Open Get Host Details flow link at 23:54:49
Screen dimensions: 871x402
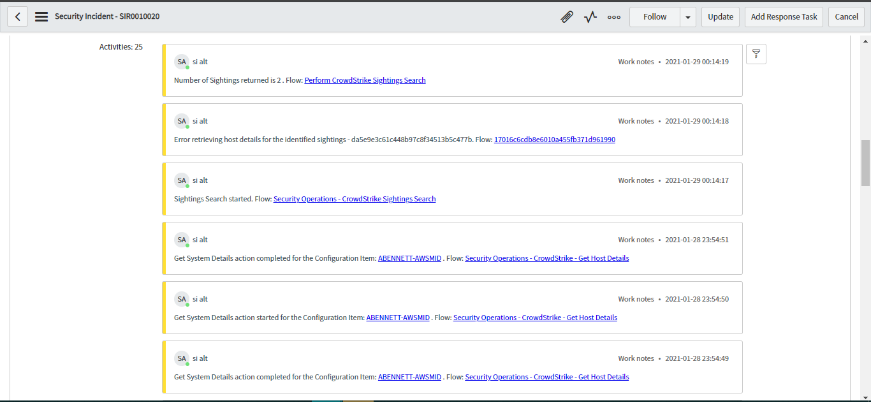point(547,377)
